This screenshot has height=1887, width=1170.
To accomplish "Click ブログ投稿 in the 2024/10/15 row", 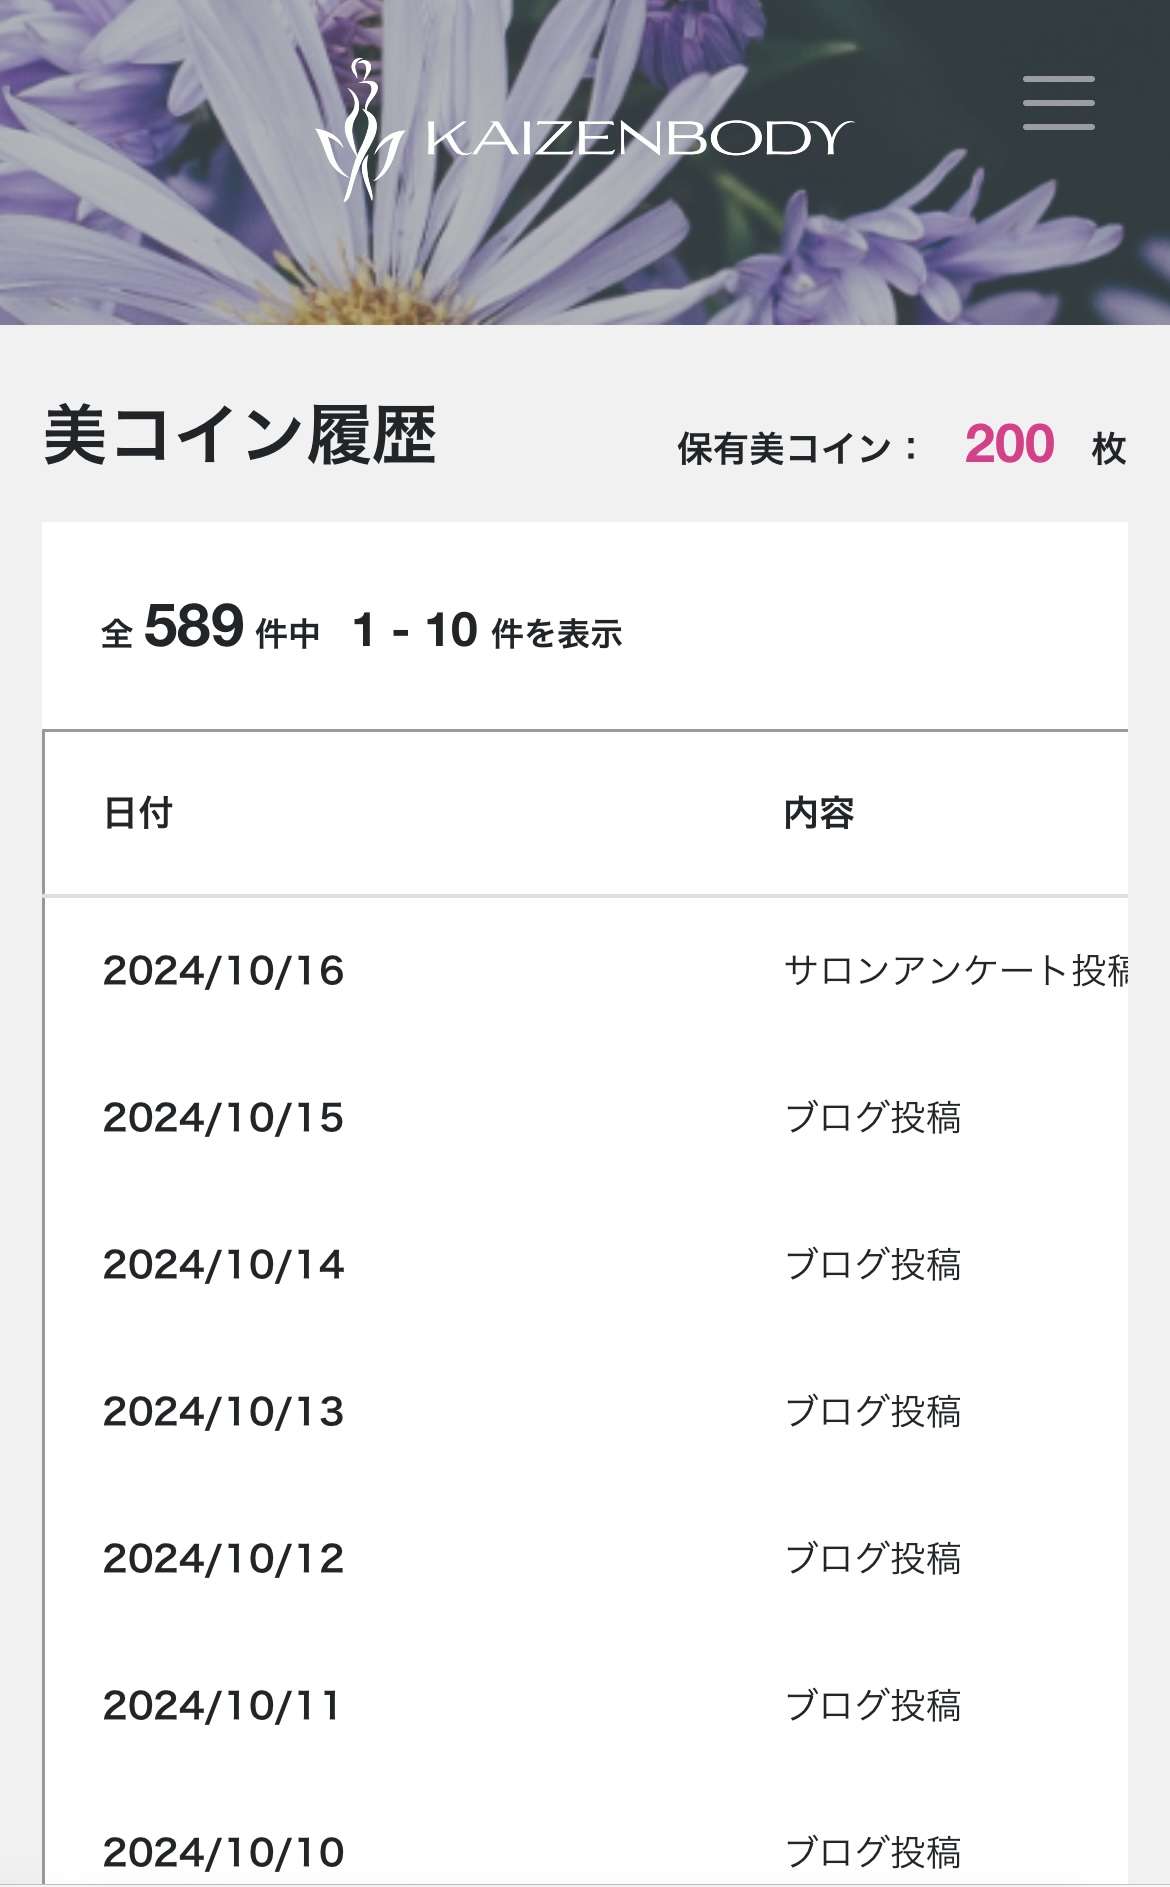I will click(x=873, y=1118).
